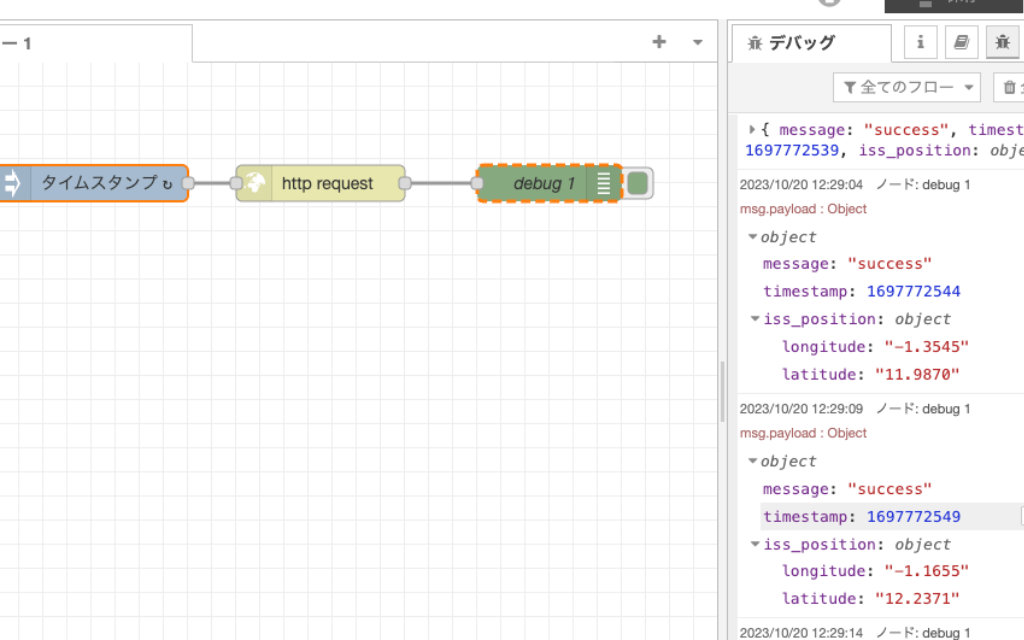Toggle the green enable button on debug 1
The height and width of the screenshot is (640, 1024).
pos(637,183)
